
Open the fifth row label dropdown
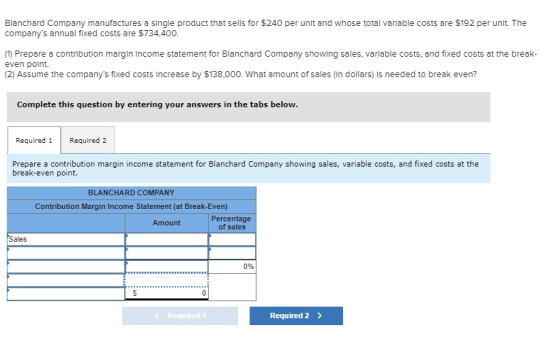coord(66,294)
